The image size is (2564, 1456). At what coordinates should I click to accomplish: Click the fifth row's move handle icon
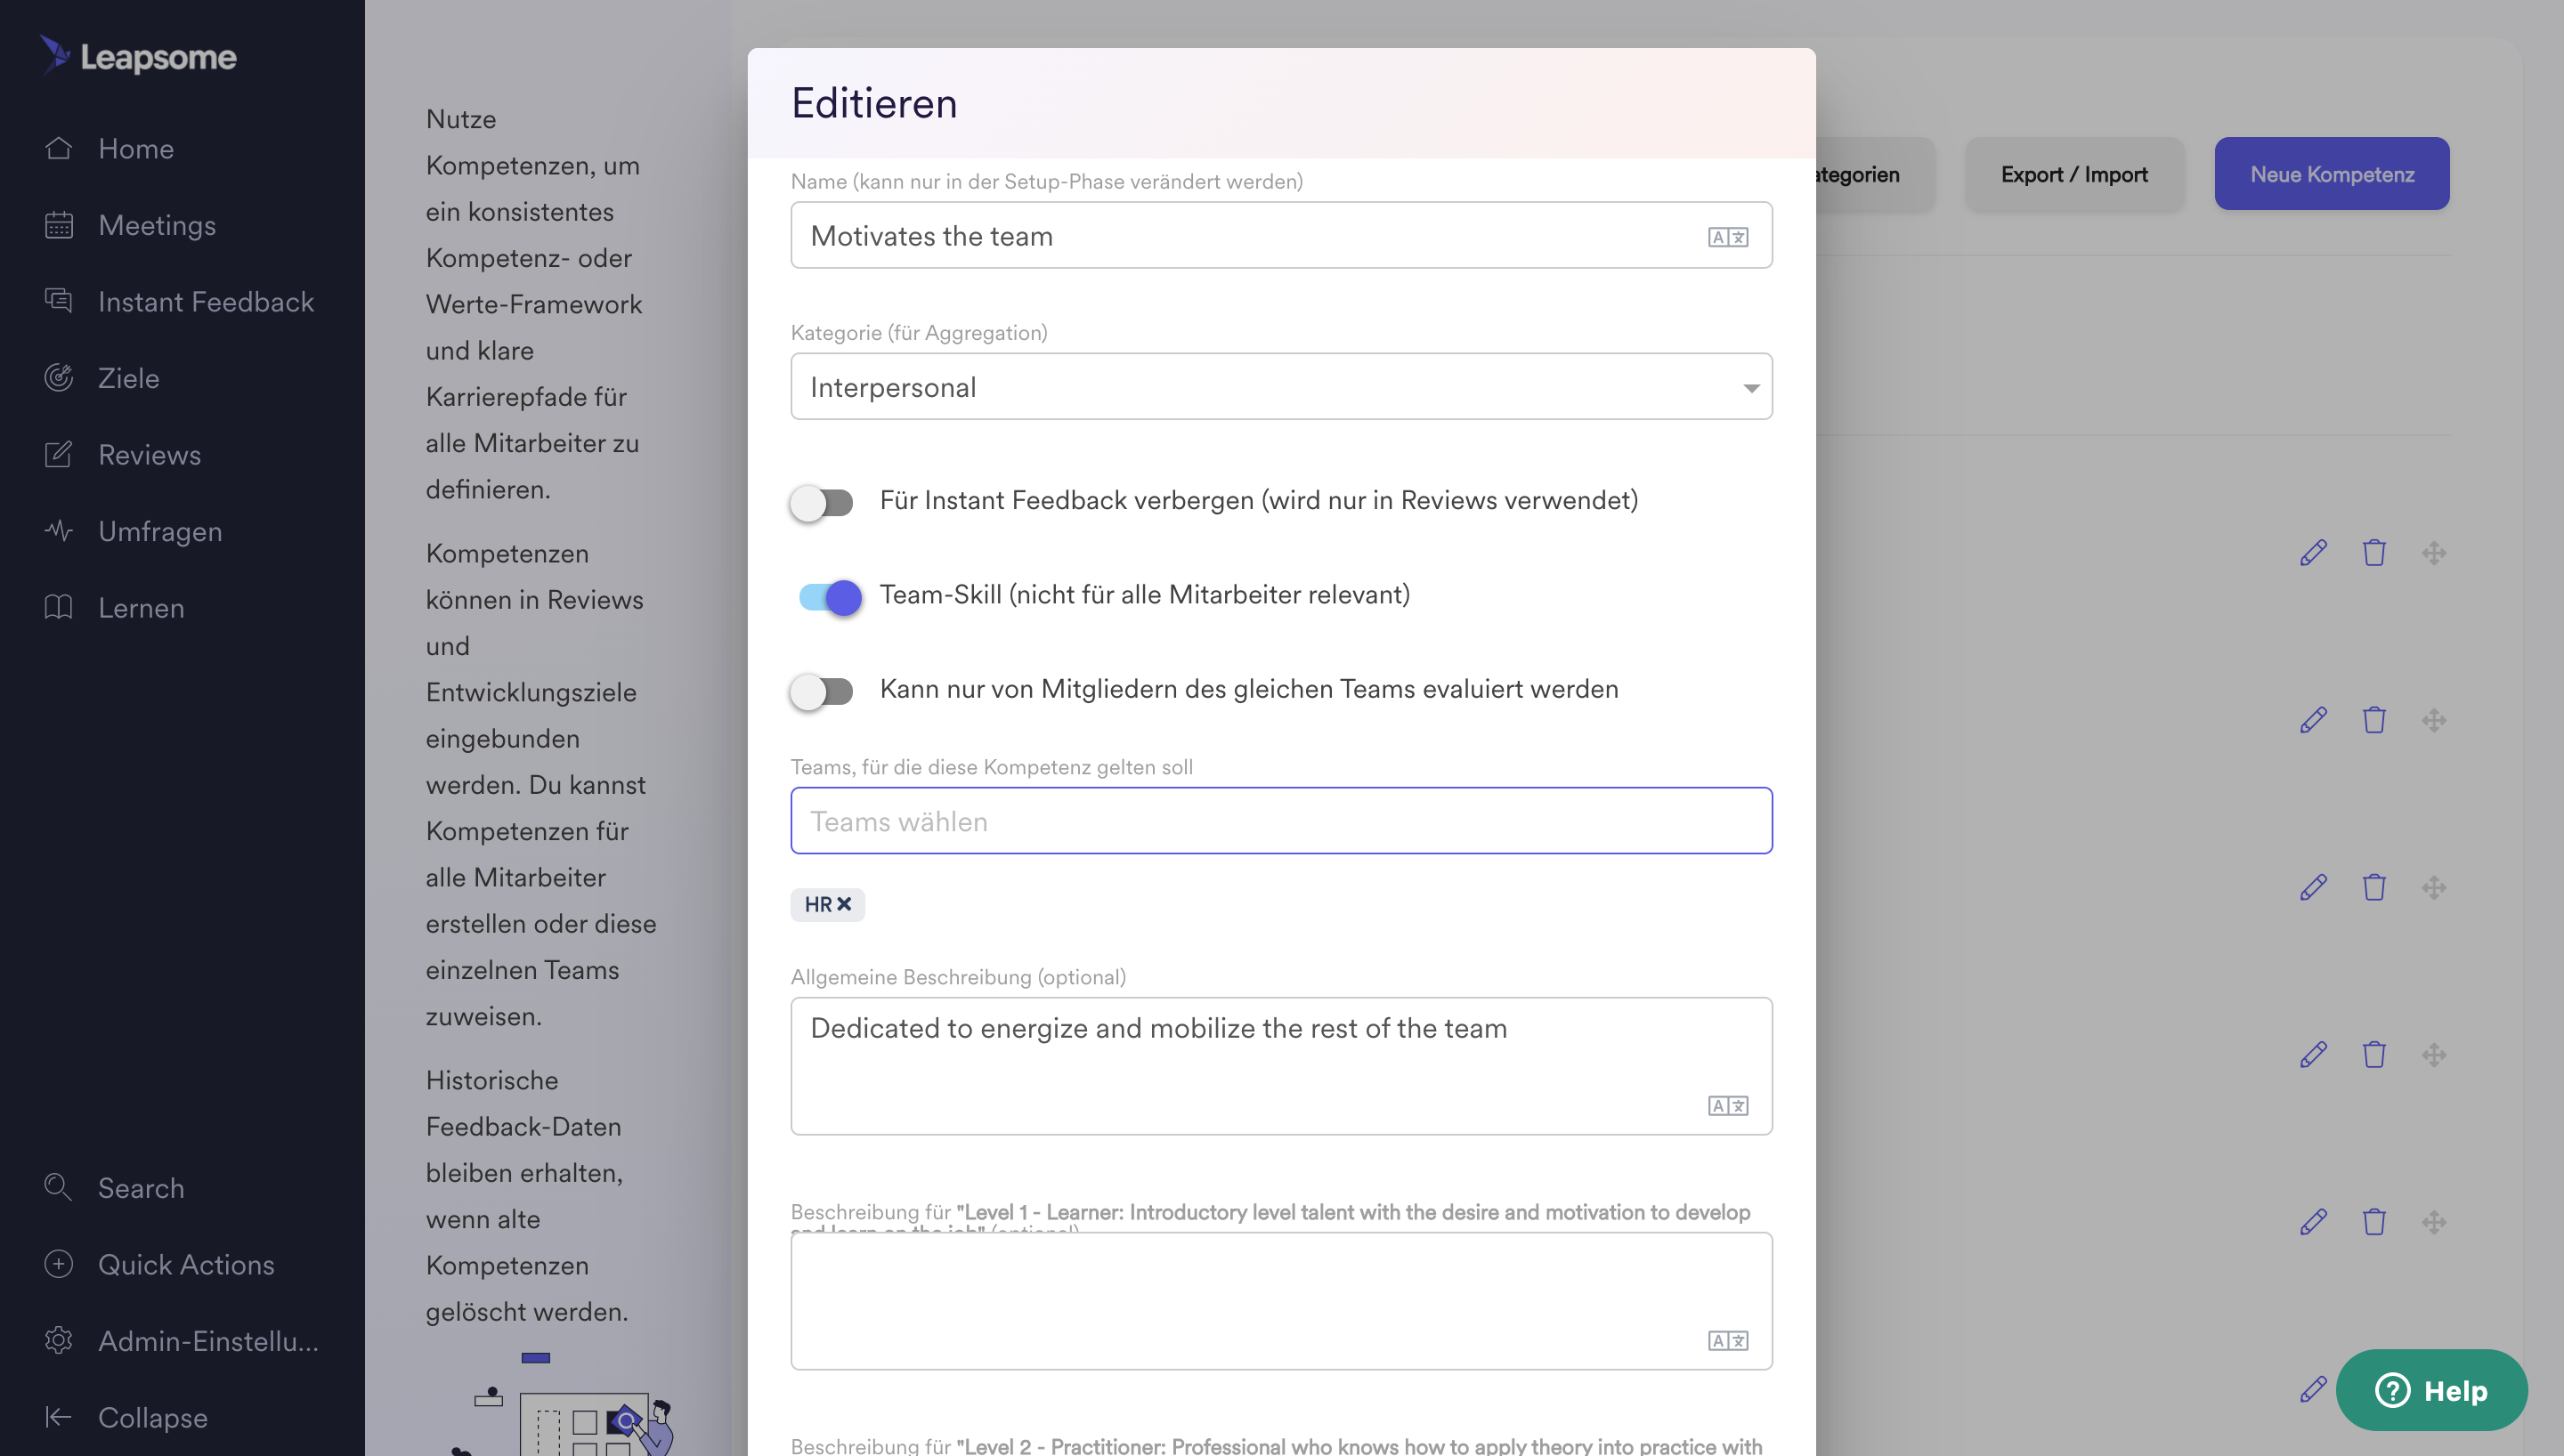coord(2434,1220)
